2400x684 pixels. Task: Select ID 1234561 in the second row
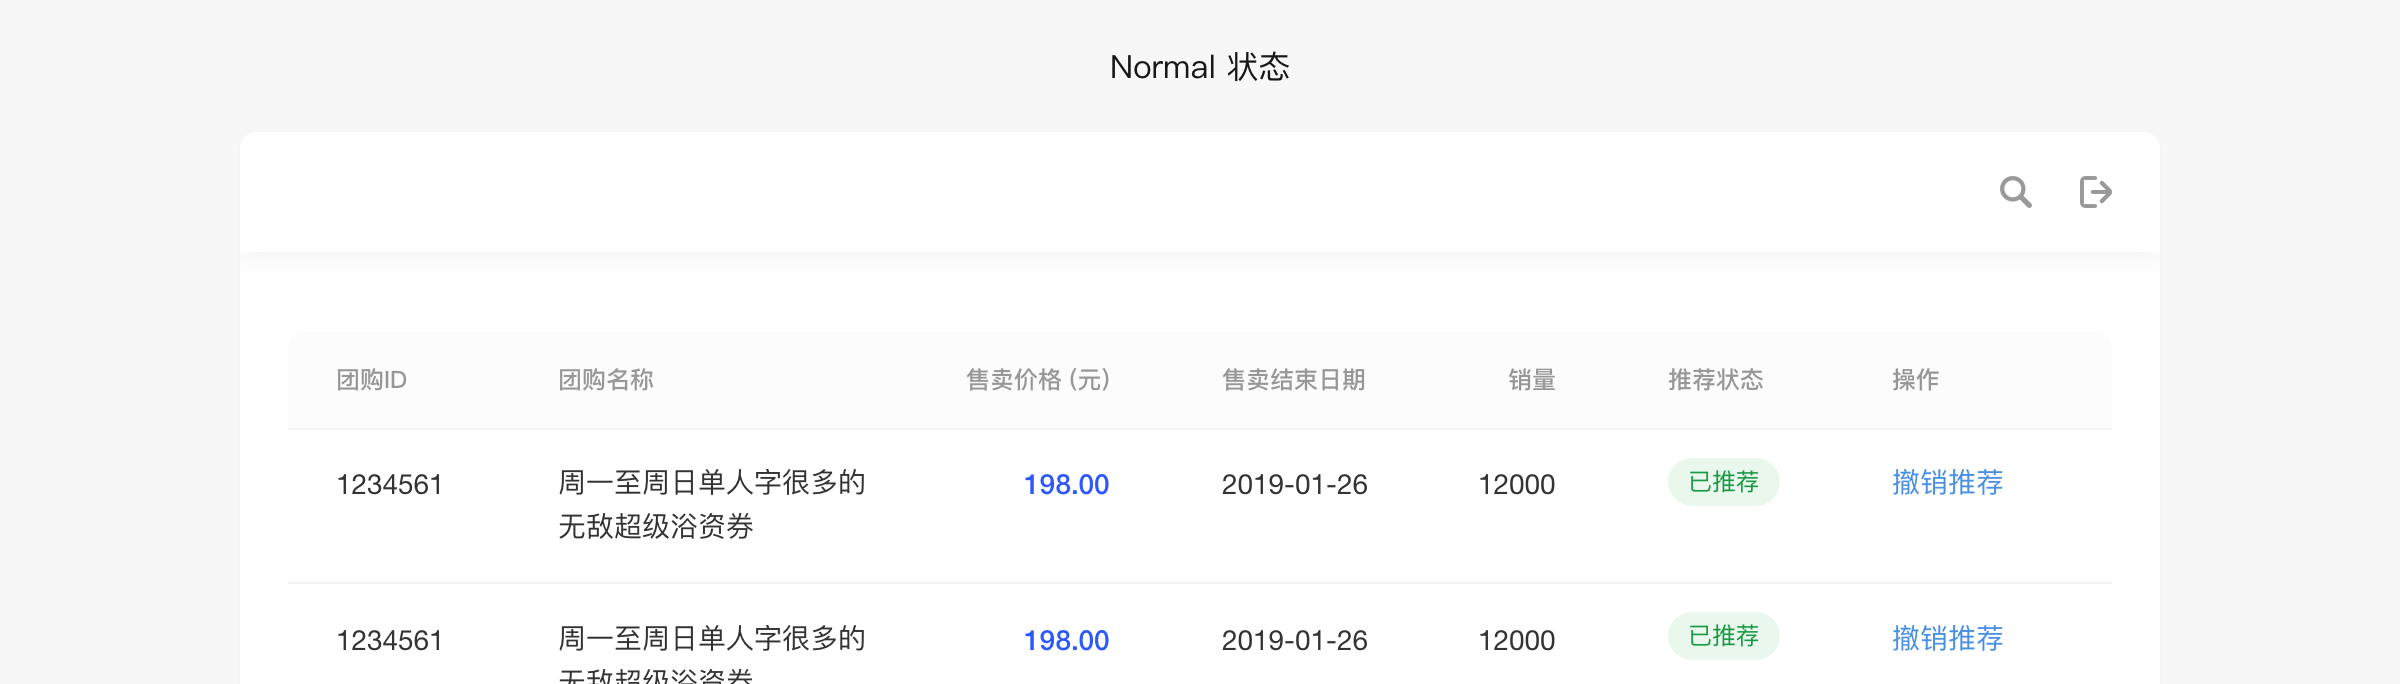pos(389,641)
